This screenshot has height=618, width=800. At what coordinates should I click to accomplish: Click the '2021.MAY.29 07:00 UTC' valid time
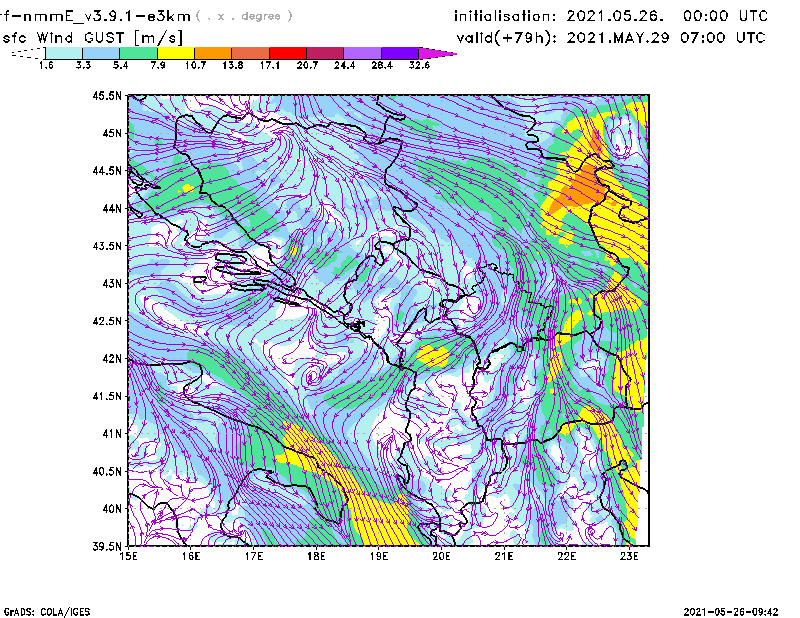point(666,38)
